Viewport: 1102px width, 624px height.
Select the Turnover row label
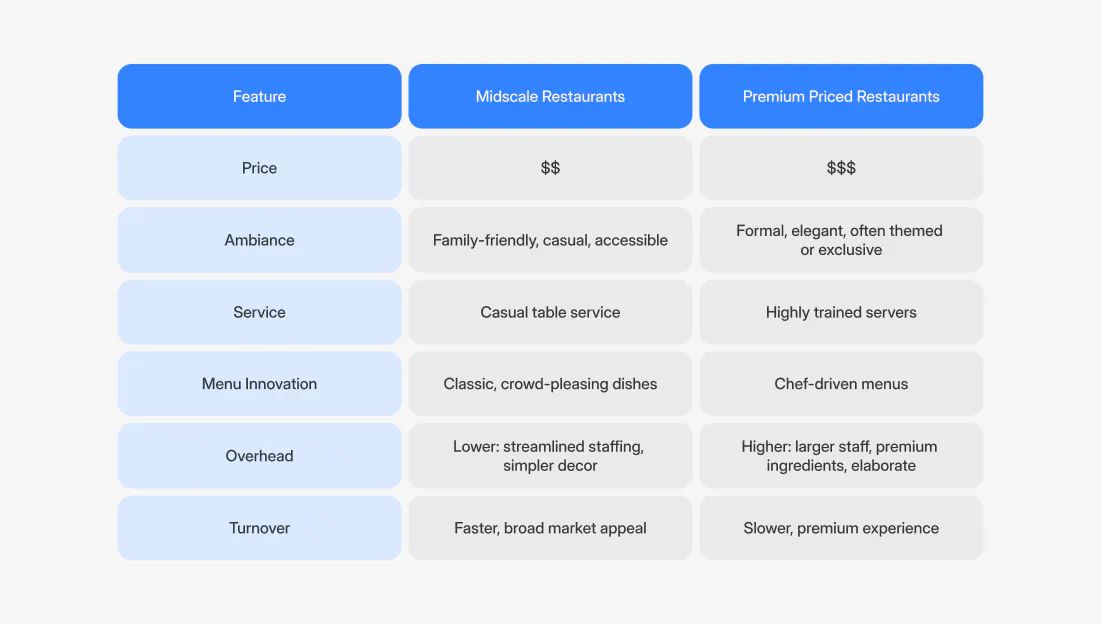tap(259, 528)
